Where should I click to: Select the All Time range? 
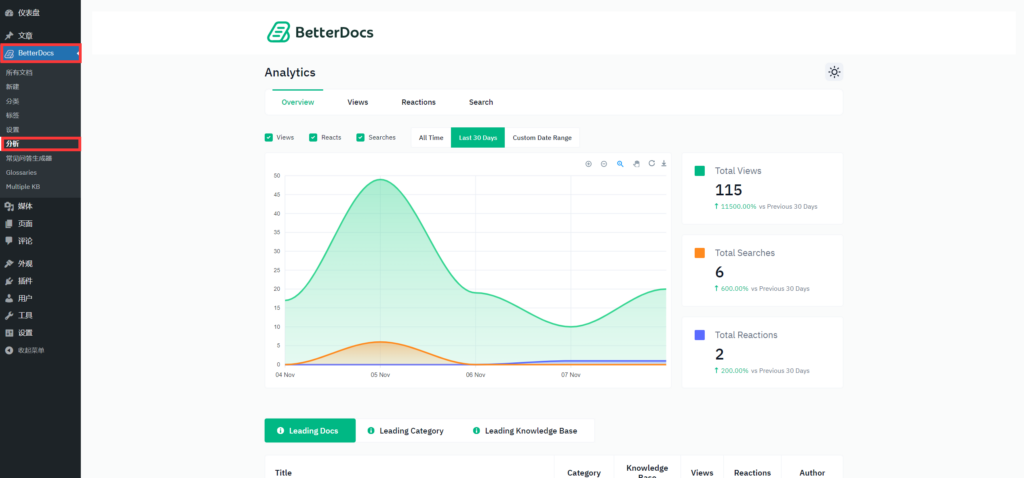431,138
